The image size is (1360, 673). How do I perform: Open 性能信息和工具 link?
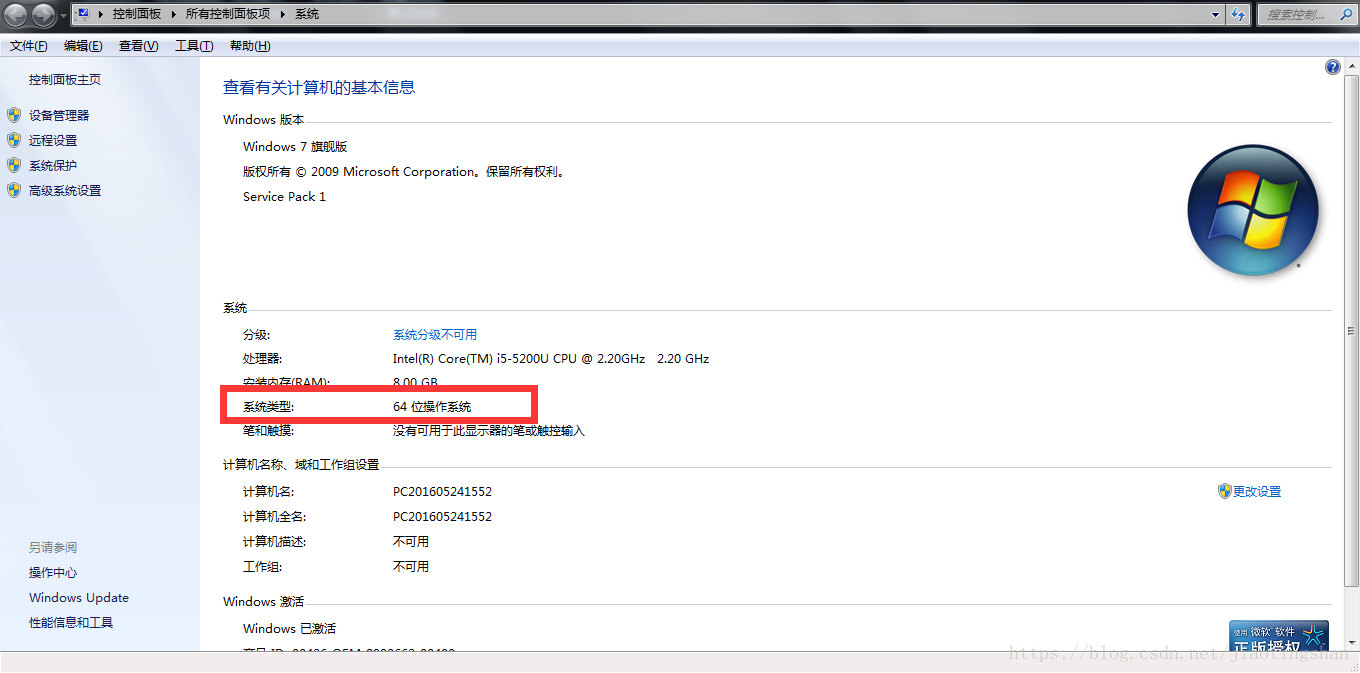[71, 623]
